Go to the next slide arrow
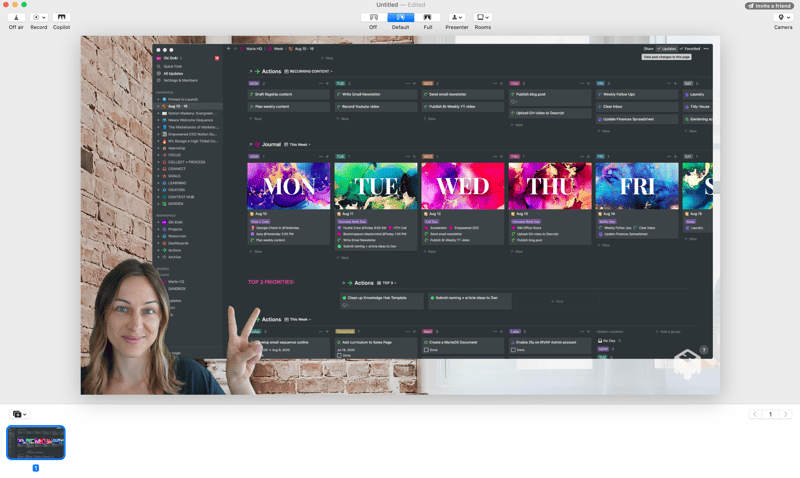 [786, 414]
